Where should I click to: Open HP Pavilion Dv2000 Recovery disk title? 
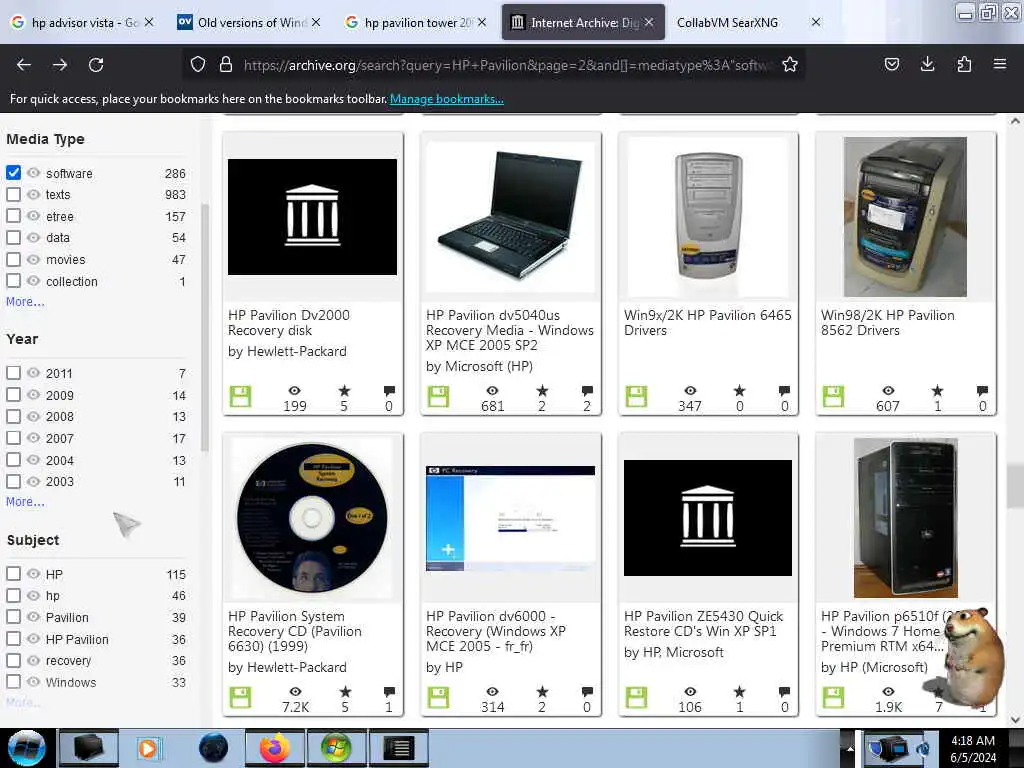point(289,323)
